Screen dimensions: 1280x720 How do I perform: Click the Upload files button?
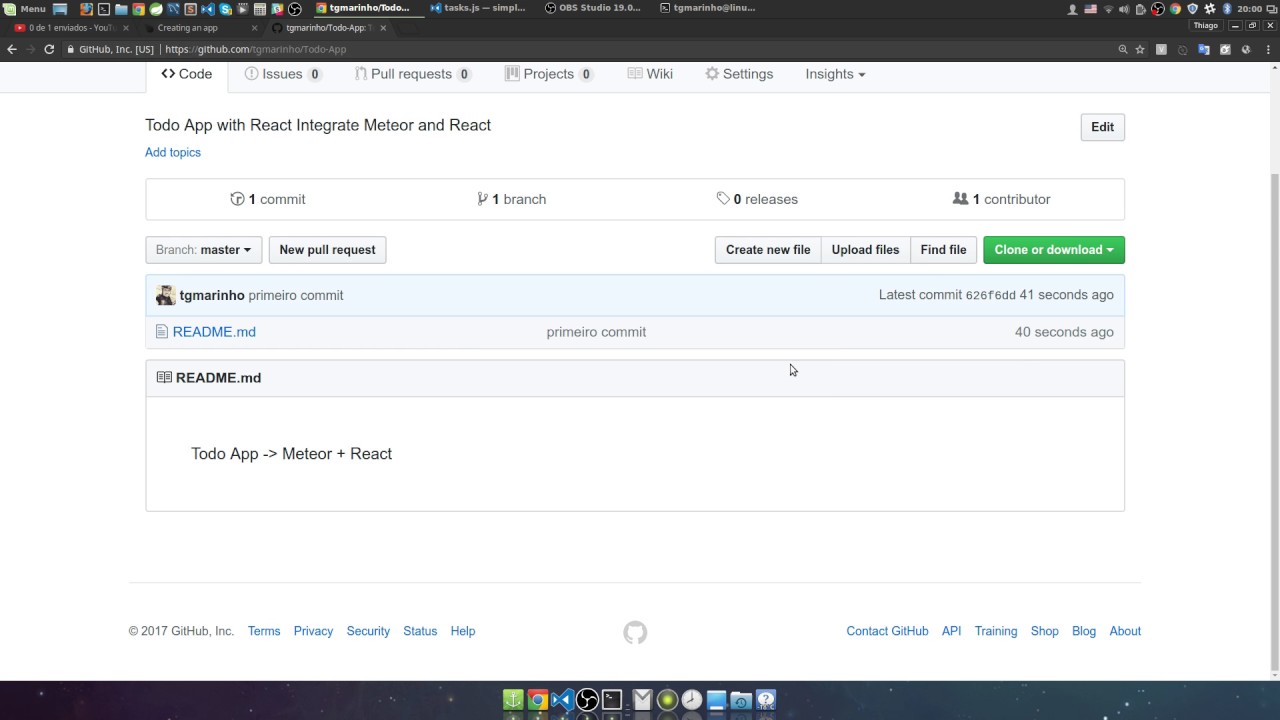(x=865, y=250)
